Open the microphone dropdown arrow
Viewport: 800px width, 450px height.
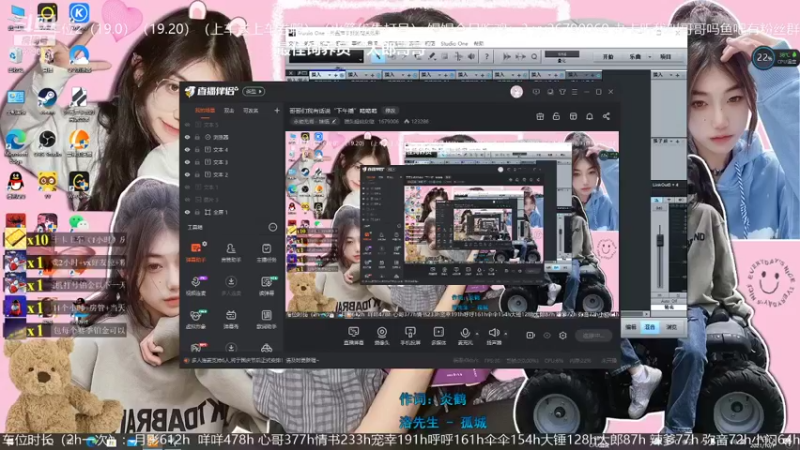(477, 334)
